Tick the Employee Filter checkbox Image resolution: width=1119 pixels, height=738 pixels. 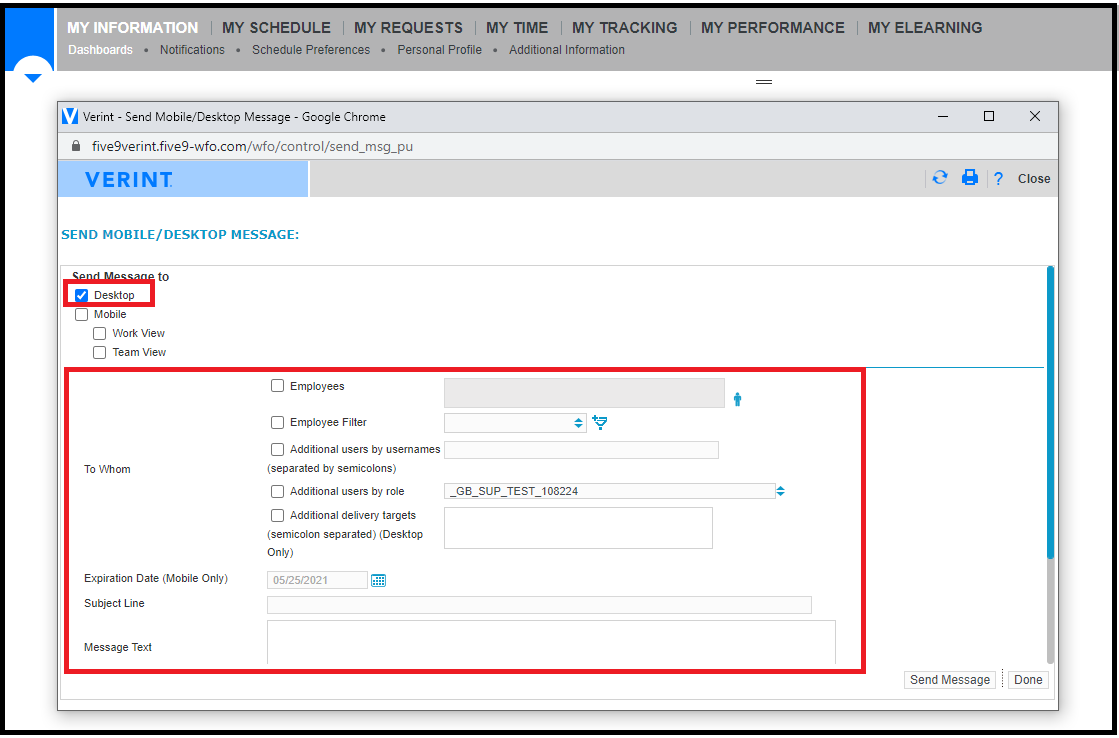click(x=278, y=423)
